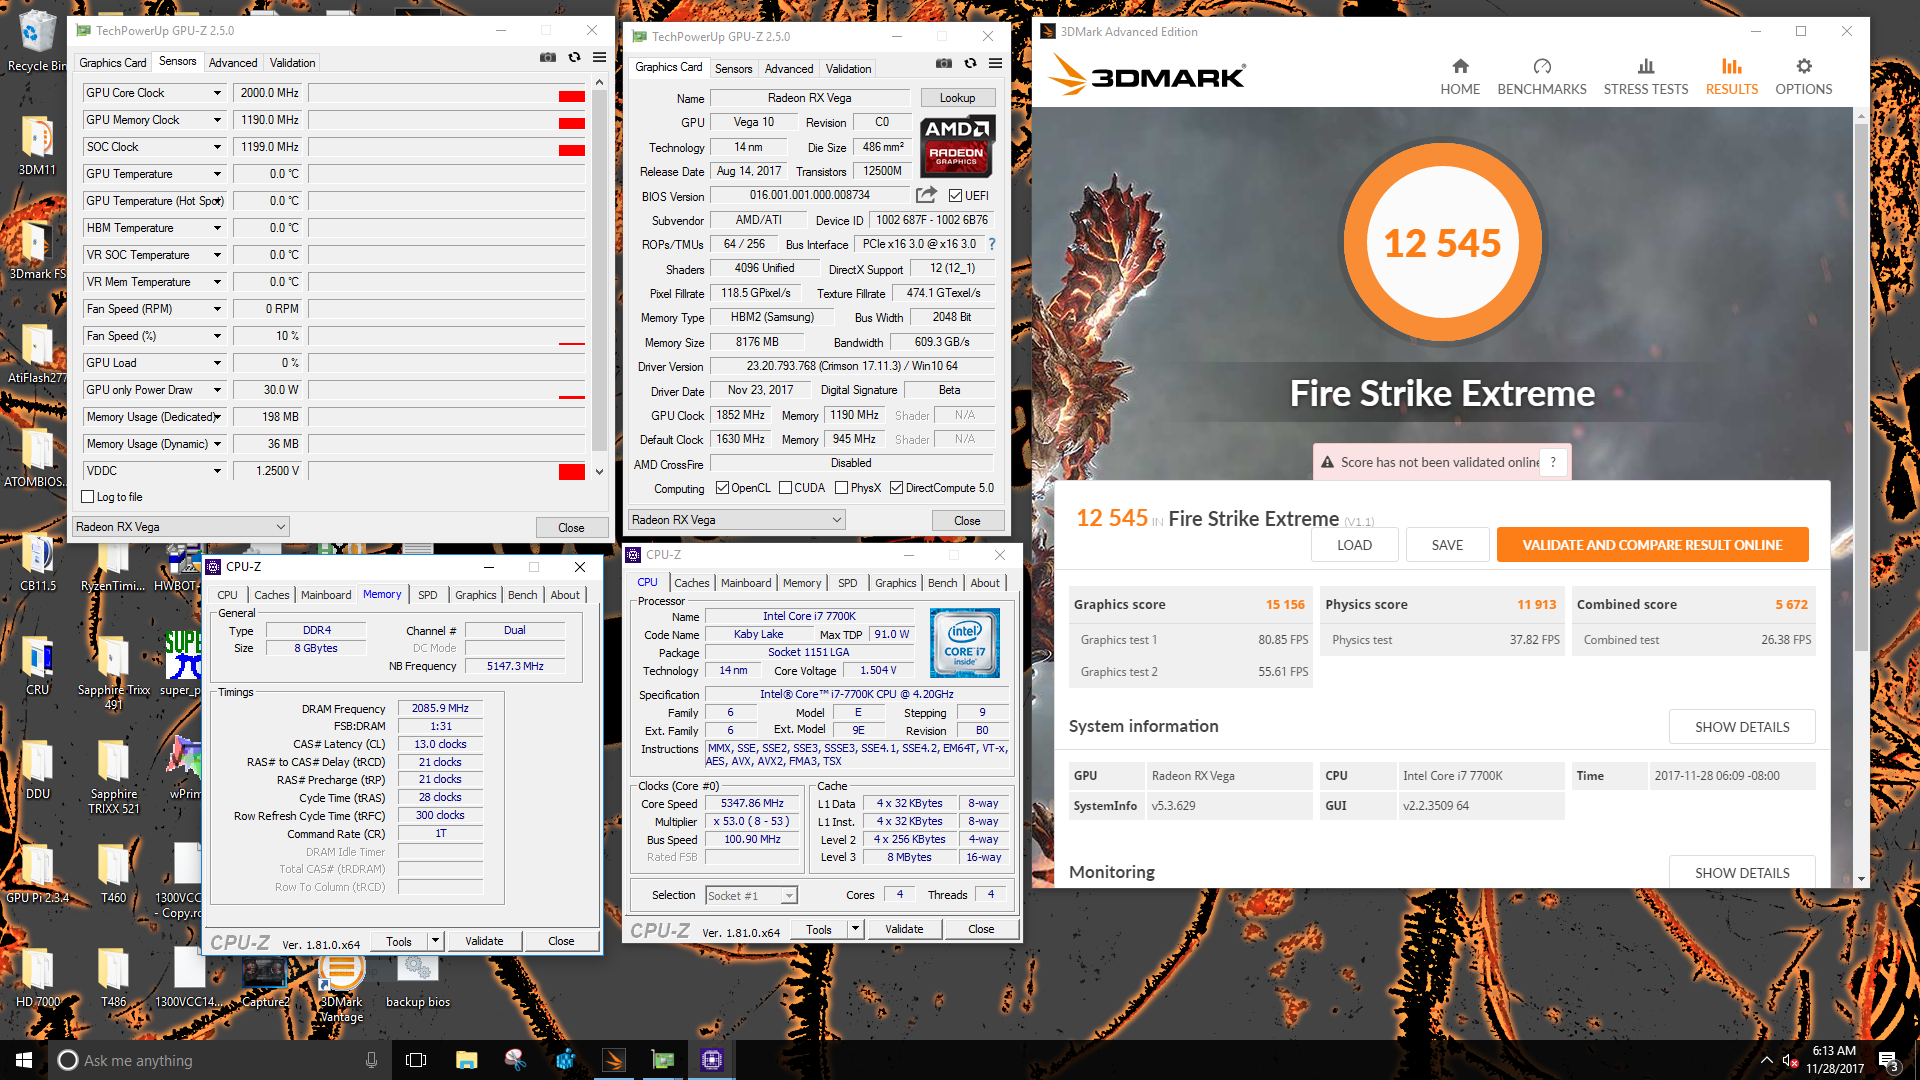Click the GPU Core Clock sensor graph

[447, 93]
